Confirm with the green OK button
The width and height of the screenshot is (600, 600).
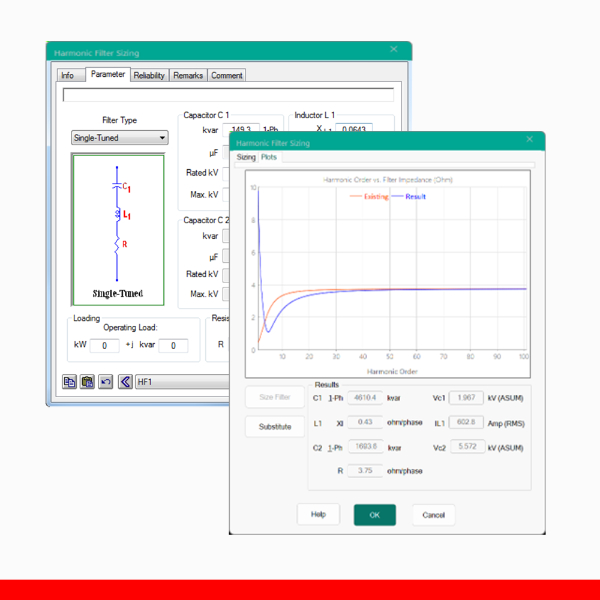coord(374,514)
